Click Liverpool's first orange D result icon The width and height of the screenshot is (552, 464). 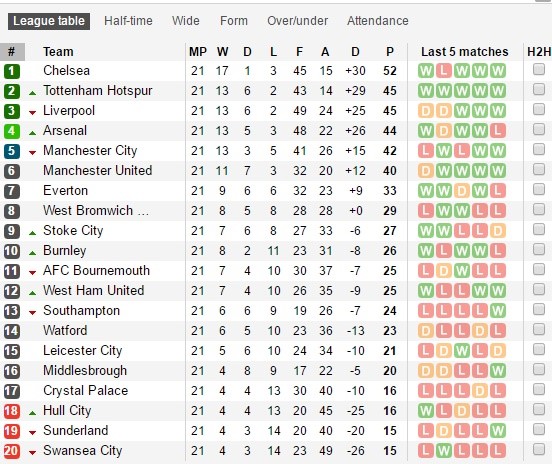tap(426, 111)
